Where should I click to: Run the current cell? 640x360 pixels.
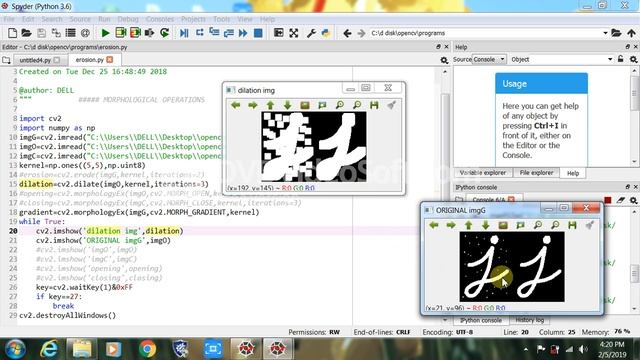(x=120, y=33)
